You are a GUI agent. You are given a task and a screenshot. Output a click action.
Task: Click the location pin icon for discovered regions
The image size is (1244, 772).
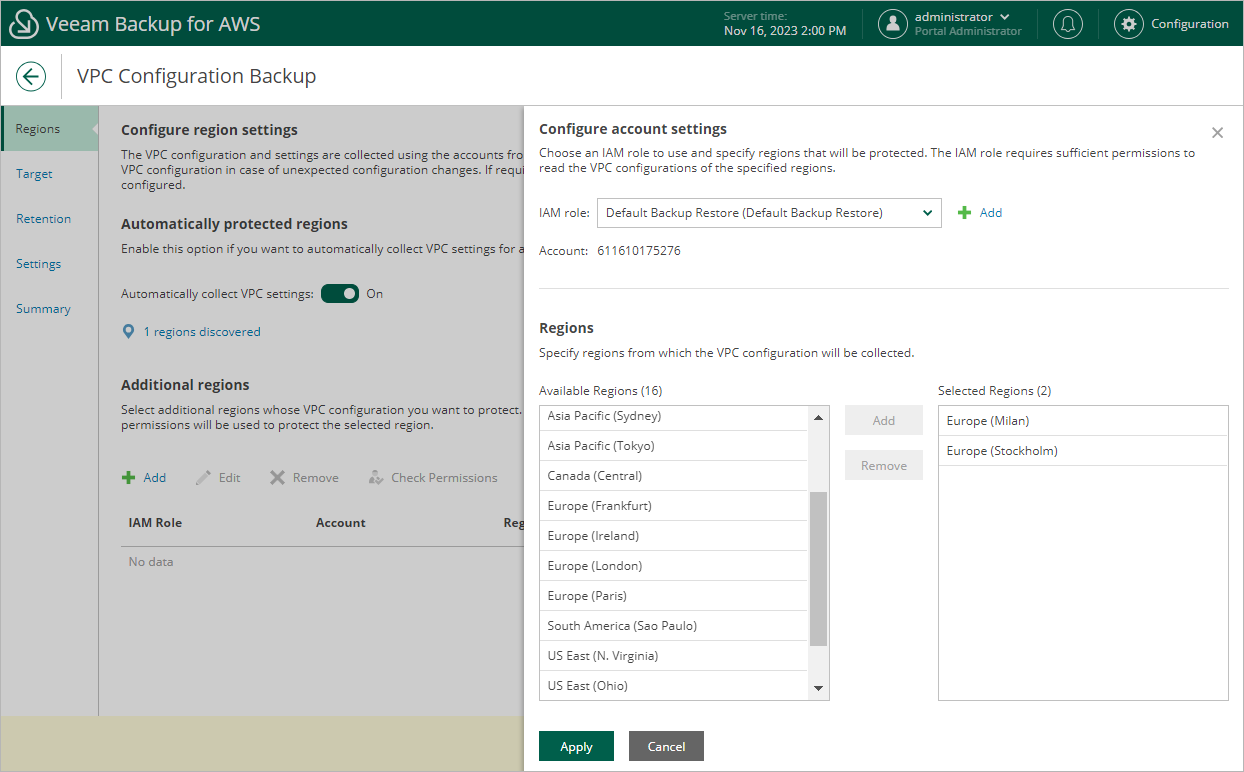coord(128,332)
